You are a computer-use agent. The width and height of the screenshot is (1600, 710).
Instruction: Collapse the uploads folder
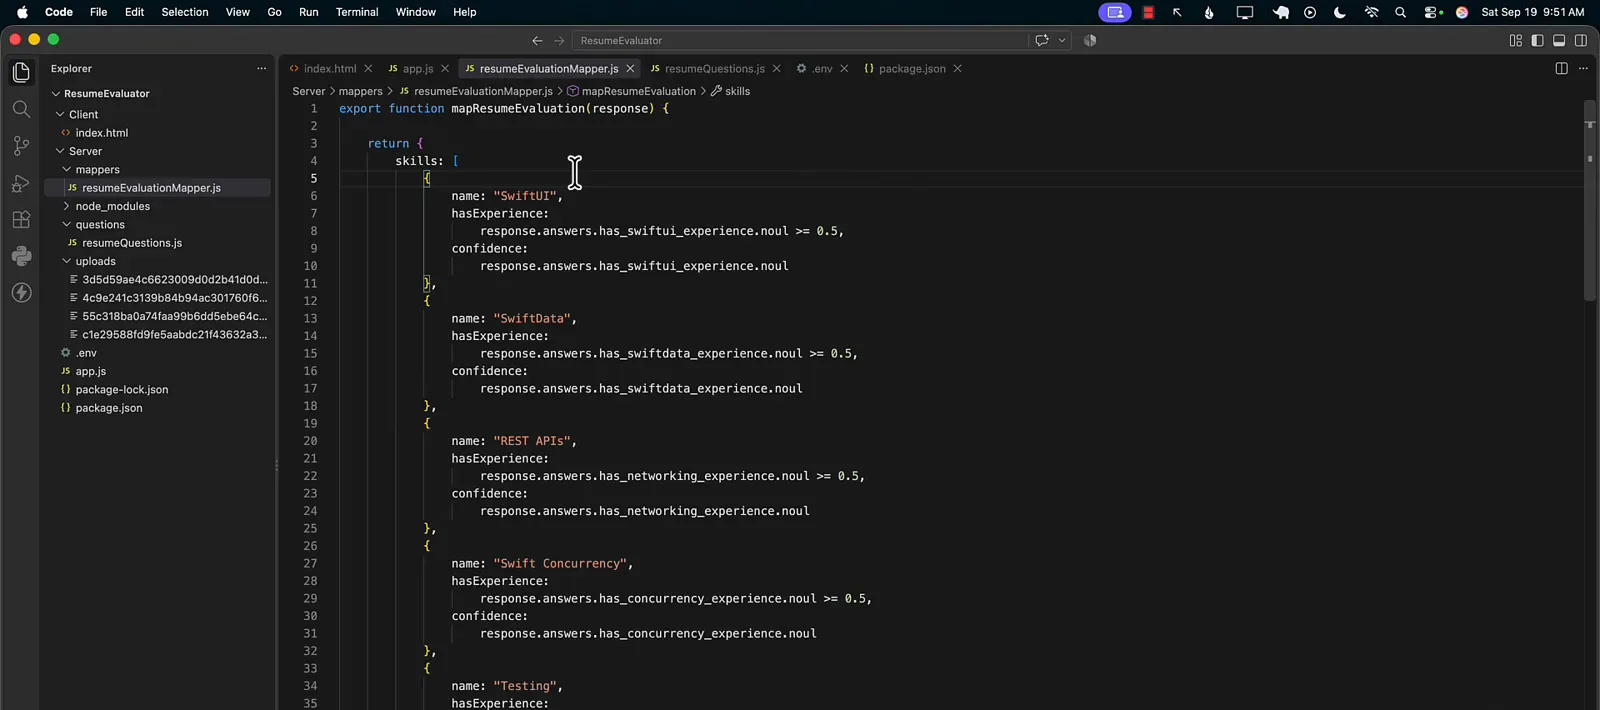[67, 262]
